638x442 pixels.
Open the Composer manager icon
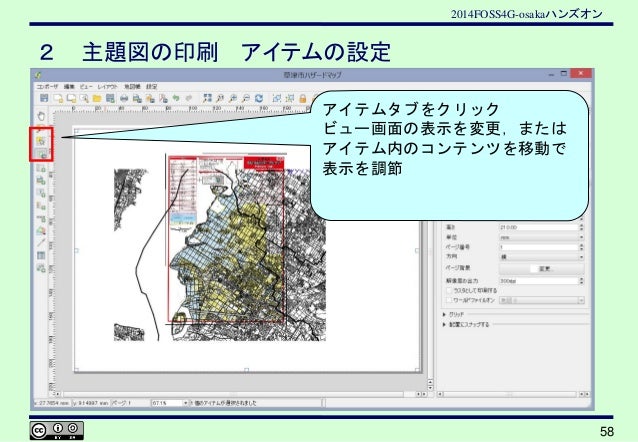click(x=84, y=98)
